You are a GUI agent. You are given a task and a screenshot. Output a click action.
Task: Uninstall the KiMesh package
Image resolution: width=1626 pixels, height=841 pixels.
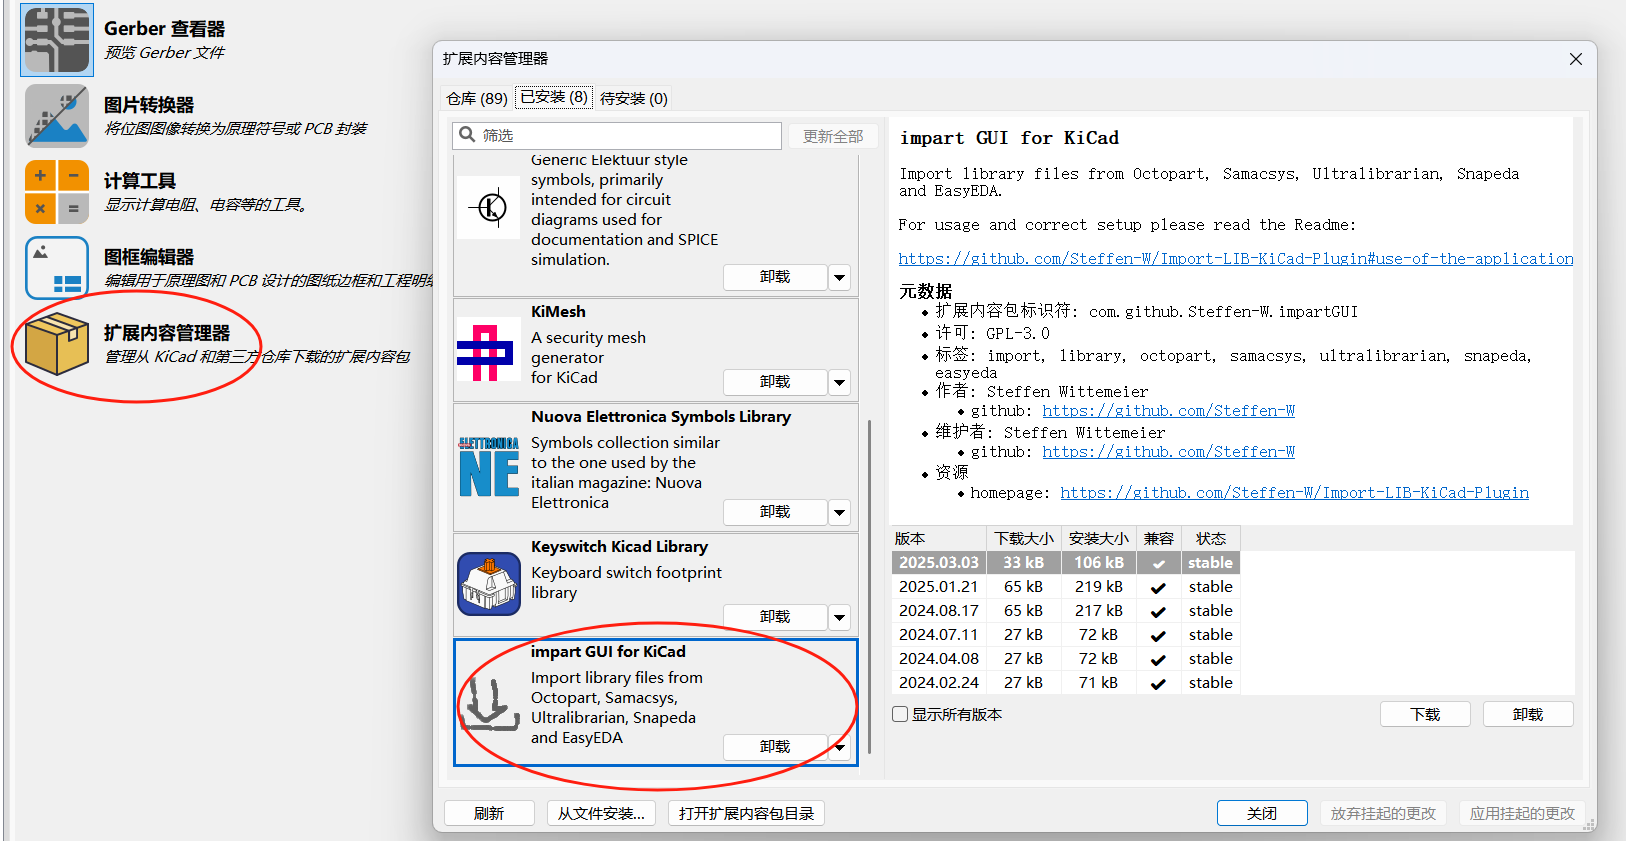[x=775, y=382]
